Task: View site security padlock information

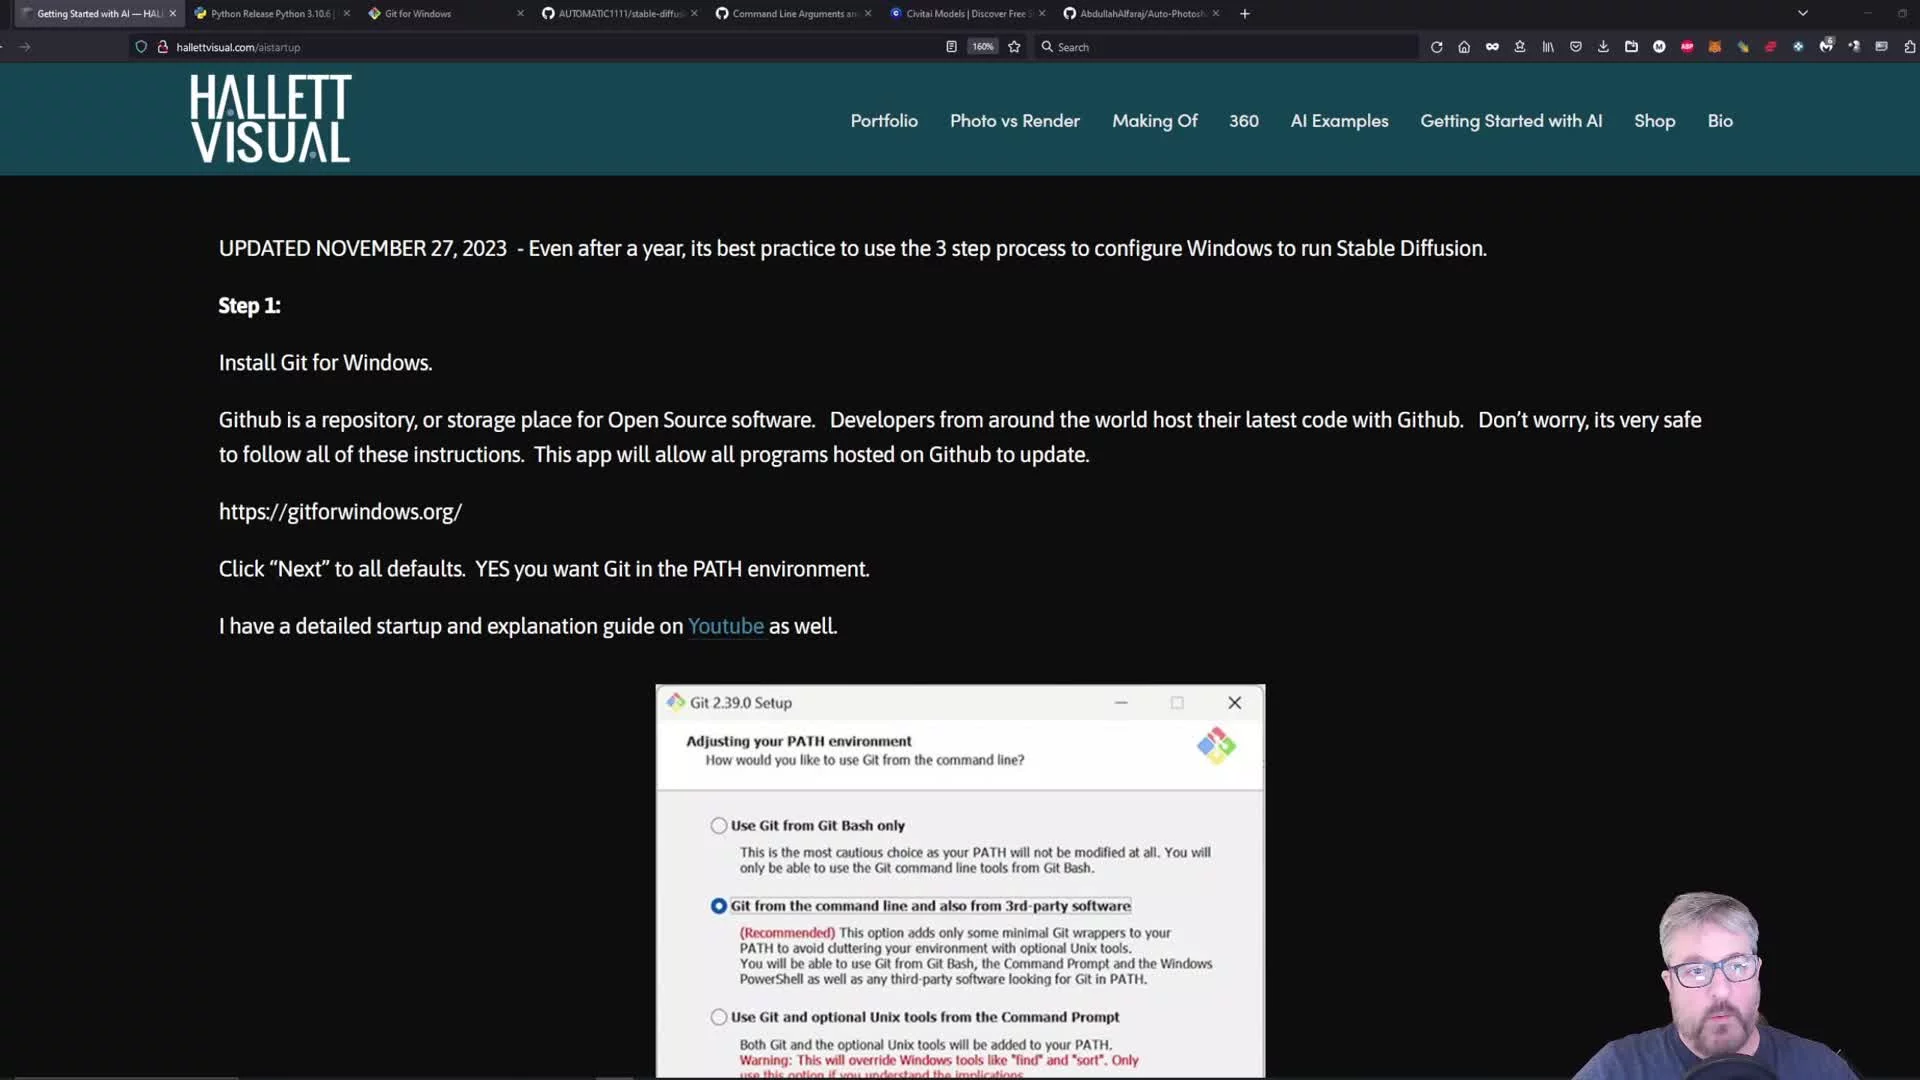Action: click(163, 47)
